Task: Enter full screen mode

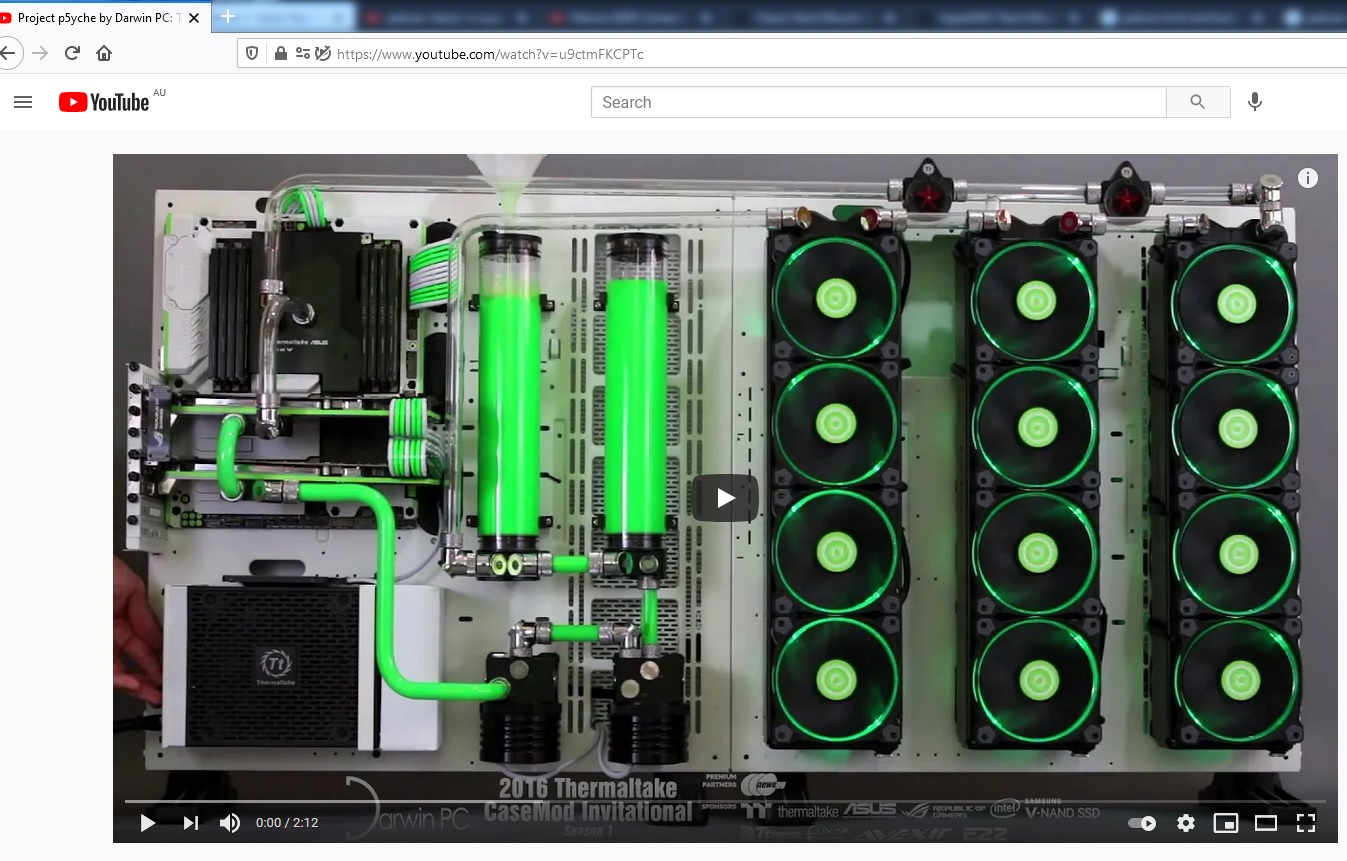Action: point(1305,823)
